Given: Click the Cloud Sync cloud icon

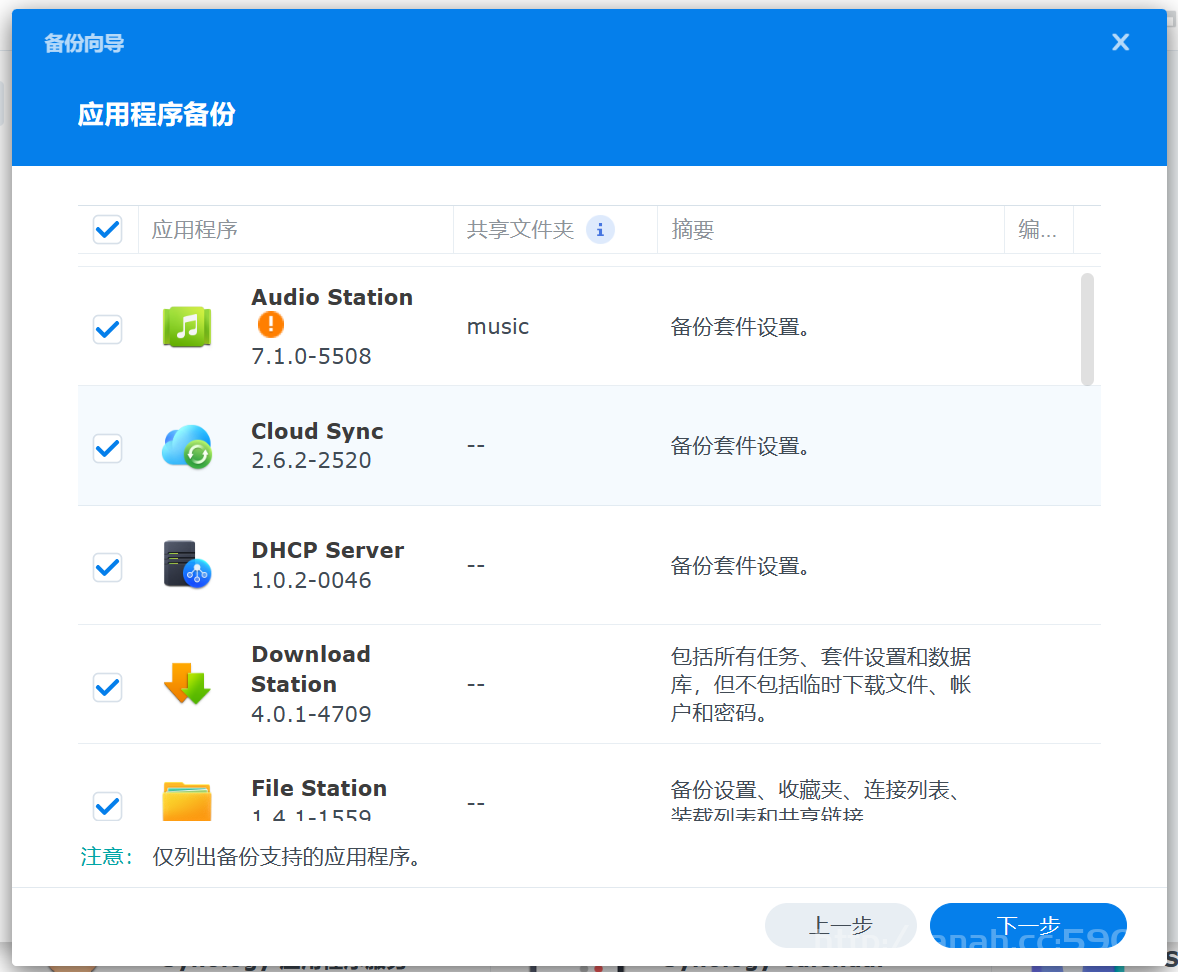Looking at the screenshot, I should click(x=187, y=446).
